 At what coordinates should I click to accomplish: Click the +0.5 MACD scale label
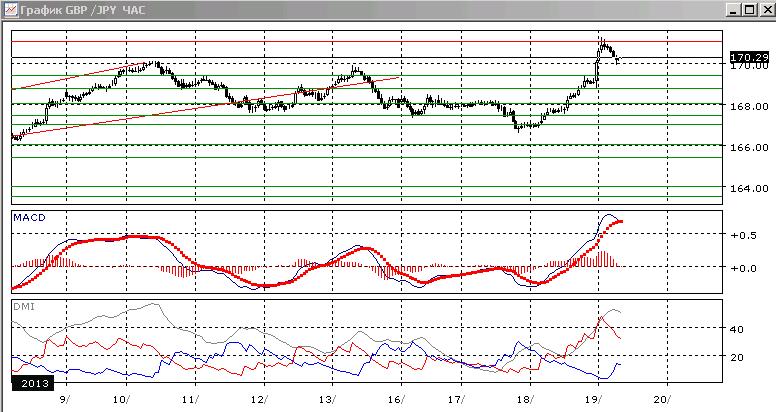[744, 235]
